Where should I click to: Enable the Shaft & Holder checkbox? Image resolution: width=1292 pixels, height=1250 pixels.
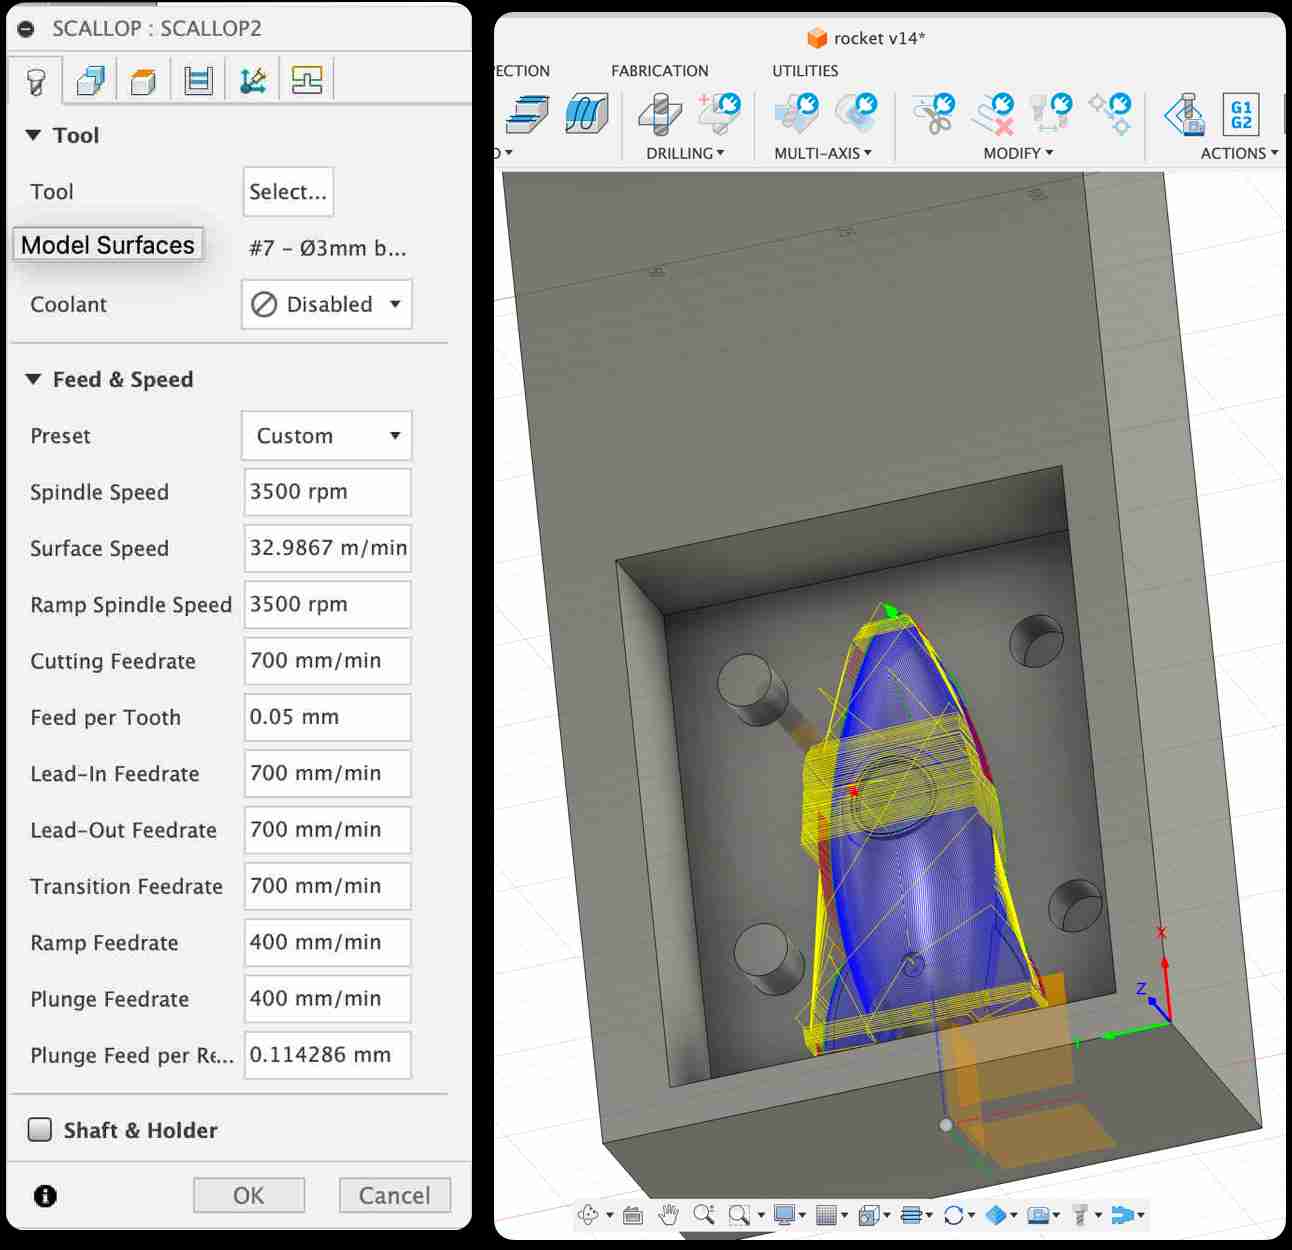[40, 1130]
